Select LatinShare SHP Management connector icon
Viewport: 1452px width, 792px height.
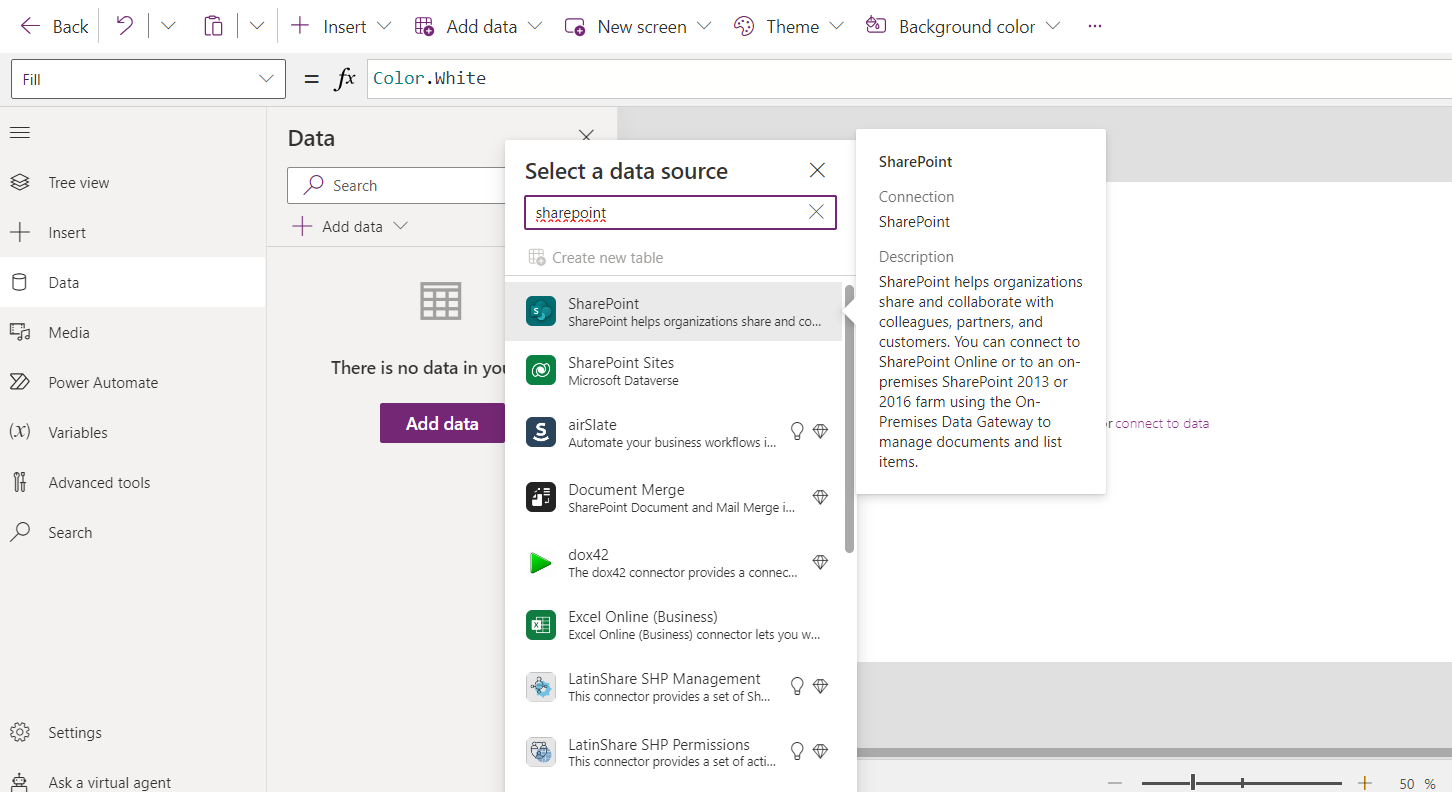point(541,687)
